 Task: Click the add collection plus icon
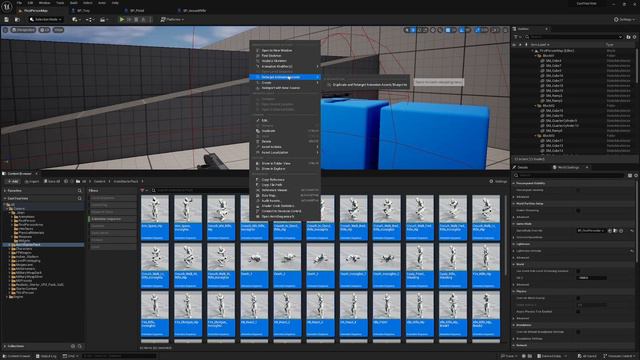coord(73,346)
